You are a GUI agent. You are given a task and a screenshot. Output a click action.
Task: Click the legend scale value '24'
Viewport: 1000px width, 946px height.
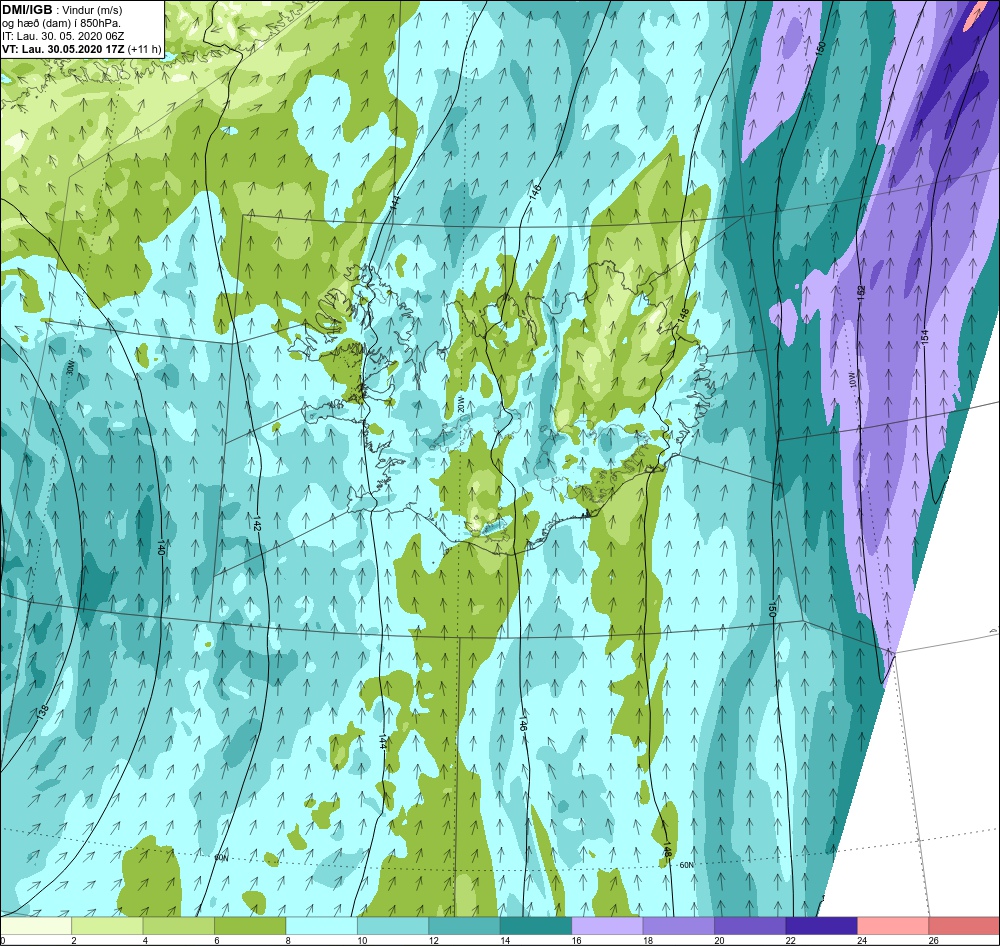pyautogui.click(x=862, y=940)
